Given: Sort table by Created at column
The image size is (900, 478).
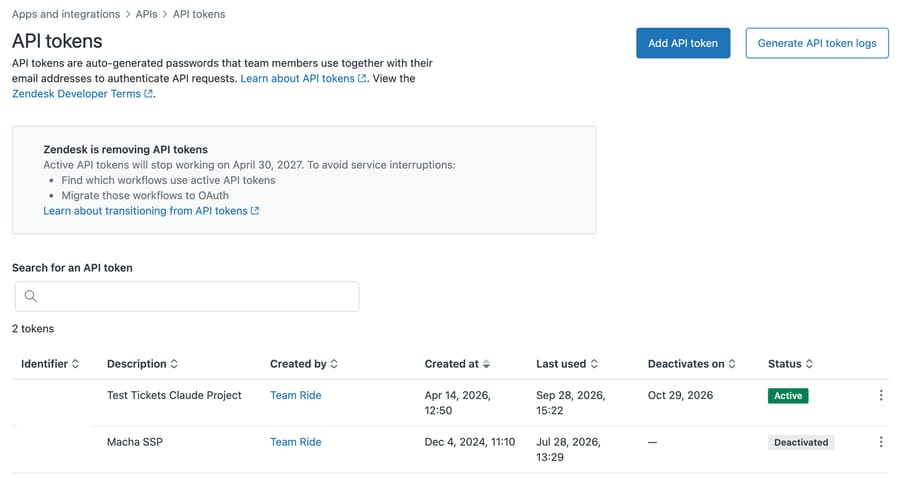Looking at the screenshot, I should [x=457, y=364].
